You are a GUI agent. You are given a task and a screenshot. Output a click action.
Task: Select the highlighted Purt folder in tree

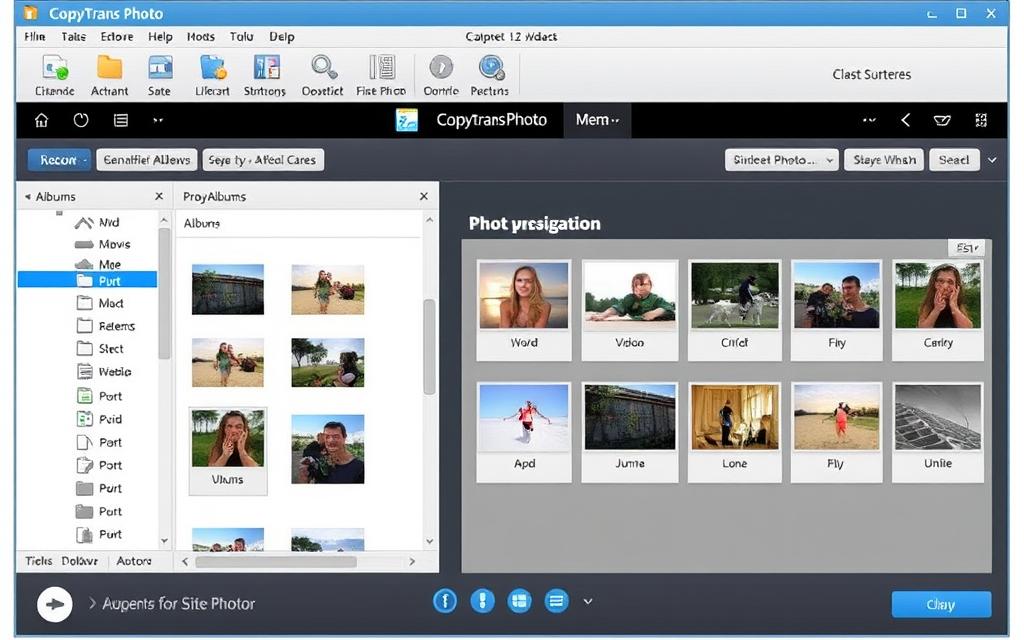[109, 281]
